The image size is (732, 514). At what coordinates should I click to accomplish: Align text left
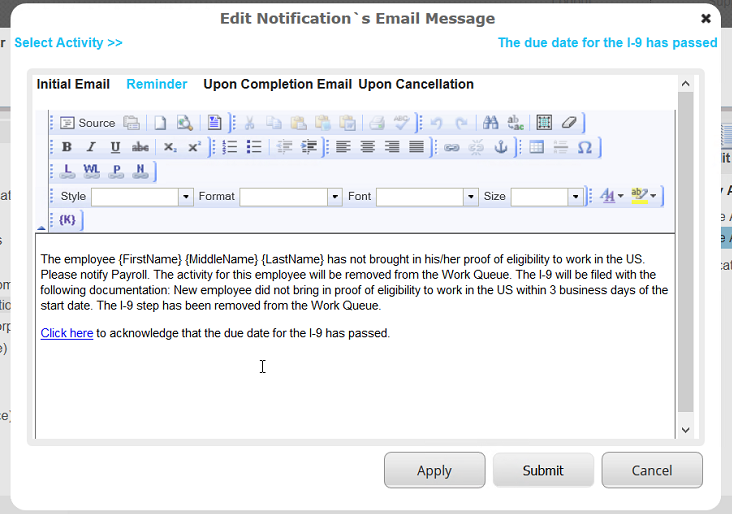343,148
